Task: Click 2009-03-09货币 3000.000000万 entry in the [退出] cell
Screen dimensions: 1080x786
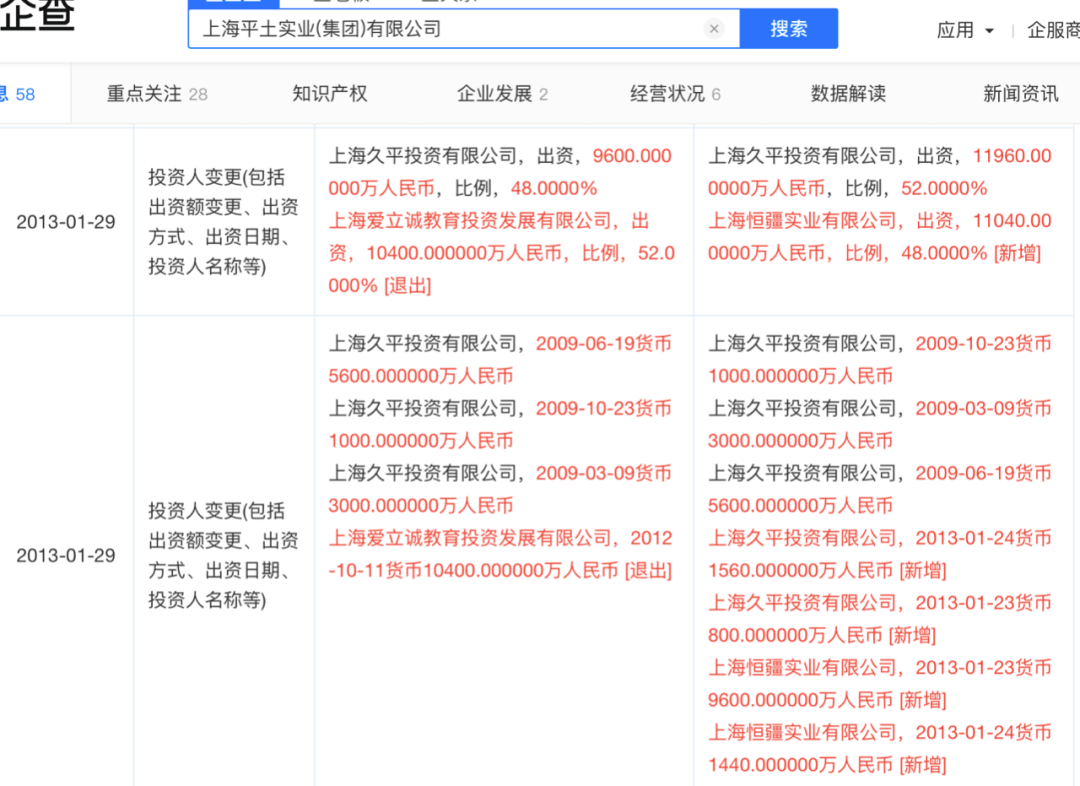Action: [x=500, y=489]
